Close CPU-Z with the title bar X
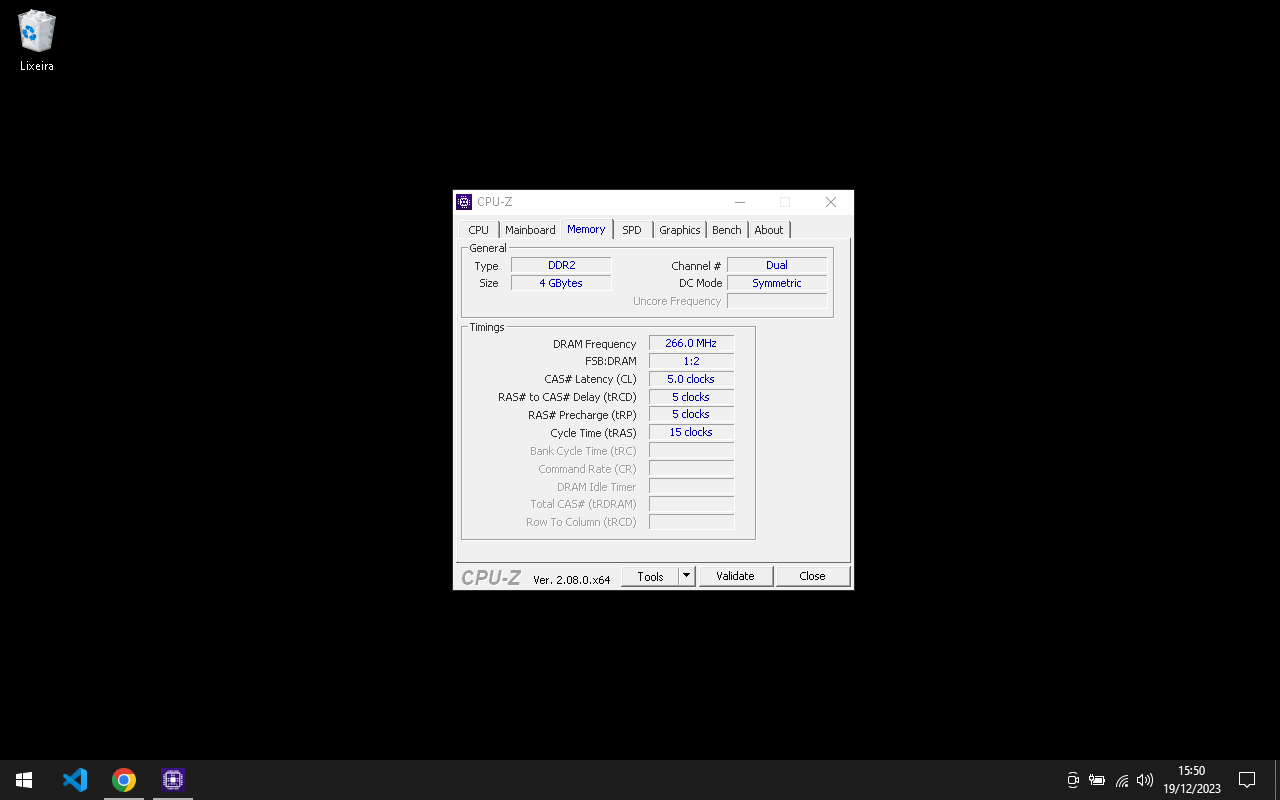1280x800 pixels. pyautogui.click(x=831, y=202)
